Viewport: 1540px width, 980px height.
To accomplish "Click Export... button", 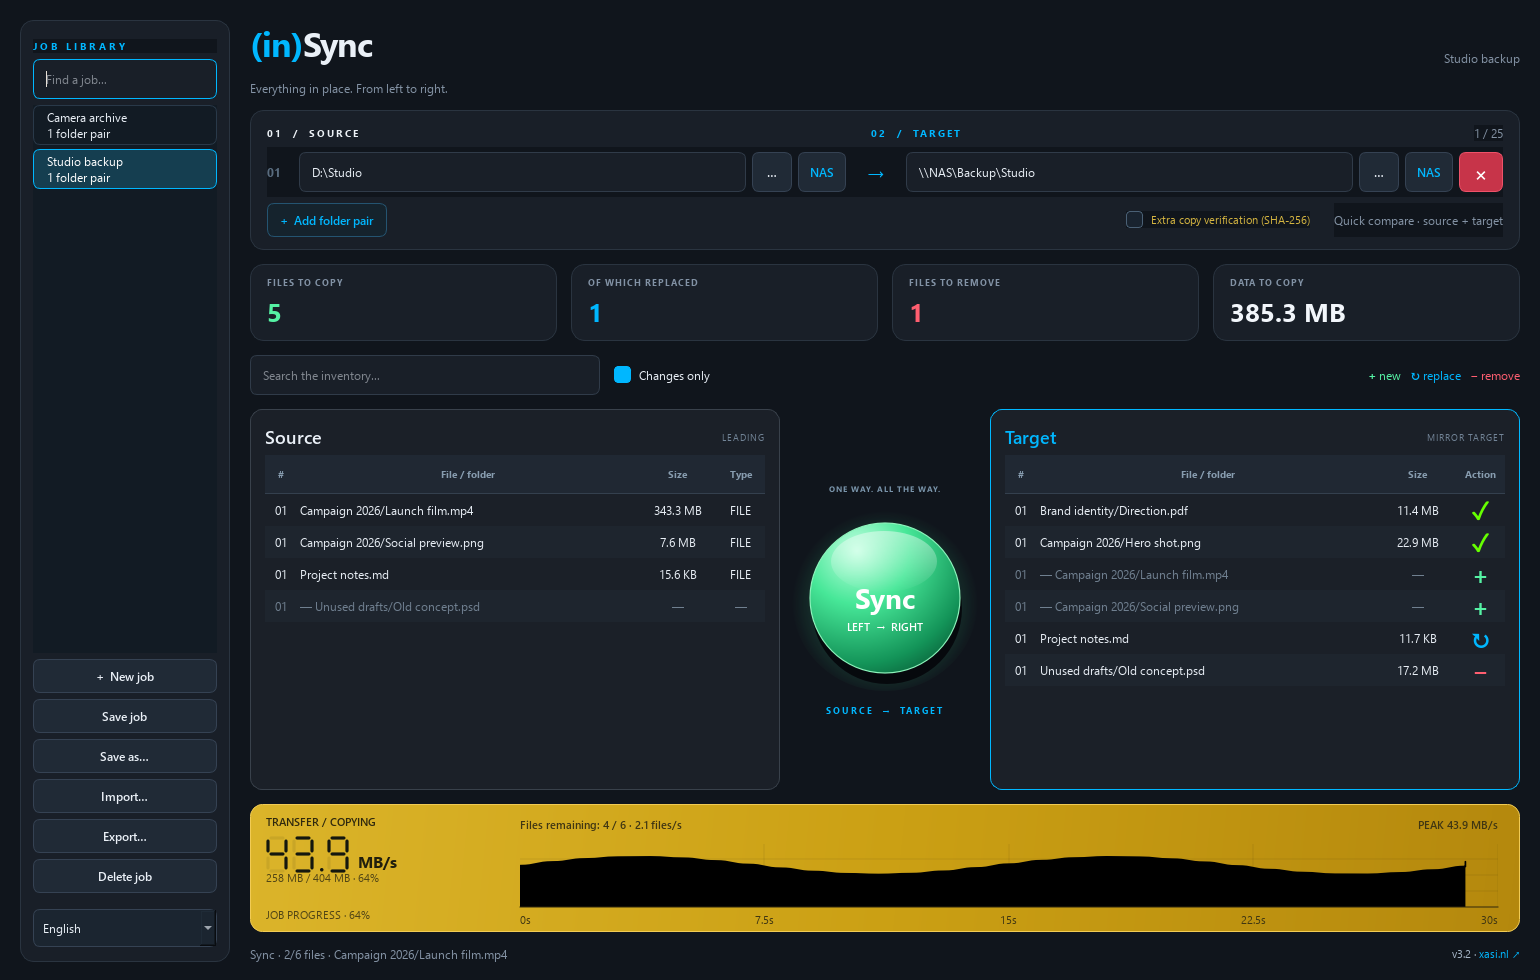I will pyautogui.click(x=125, y=836).
